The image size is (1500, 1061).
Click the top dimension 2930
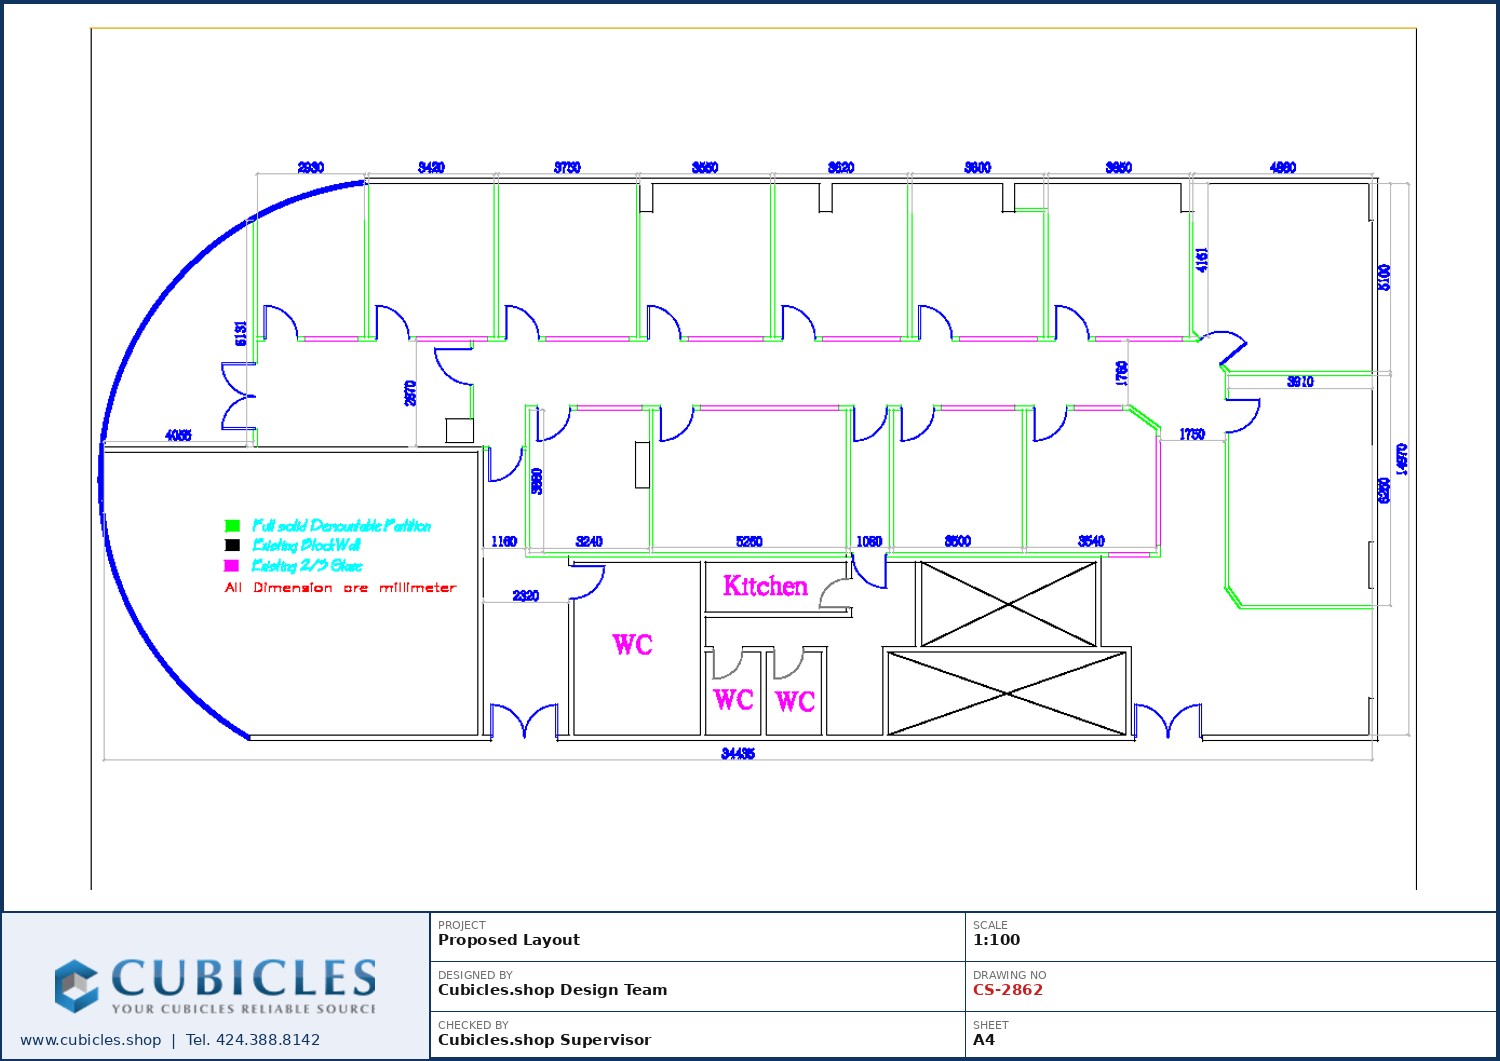(311, 167)
